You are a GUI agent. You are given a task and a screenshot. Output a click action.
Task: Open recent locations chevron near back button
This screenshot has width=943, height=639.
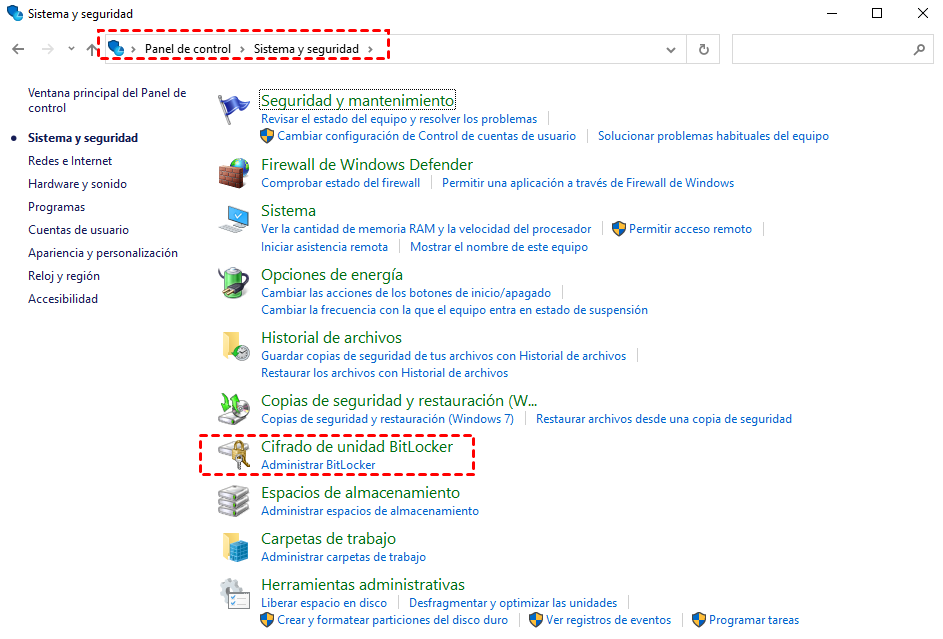[x=70, y=48]
